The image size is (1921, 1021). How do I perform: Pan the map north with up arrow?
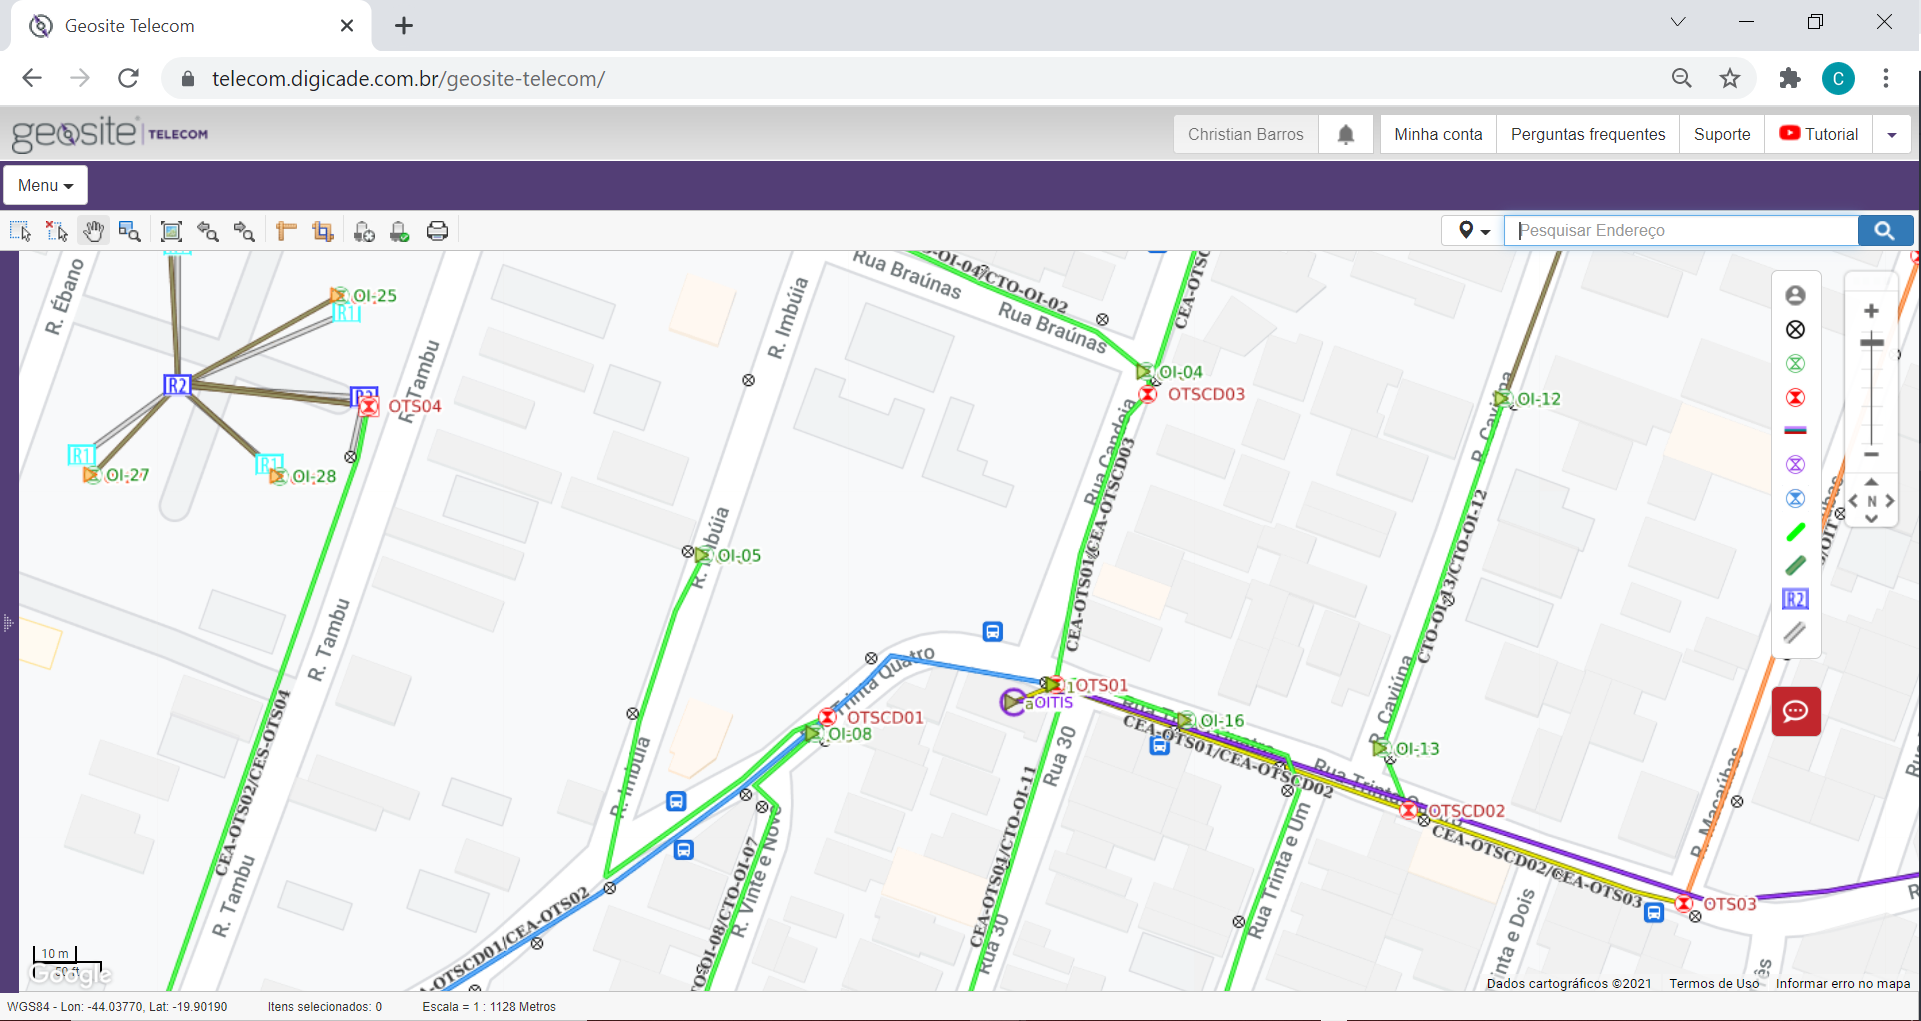pyautogui.click(x=1871, y=482)
